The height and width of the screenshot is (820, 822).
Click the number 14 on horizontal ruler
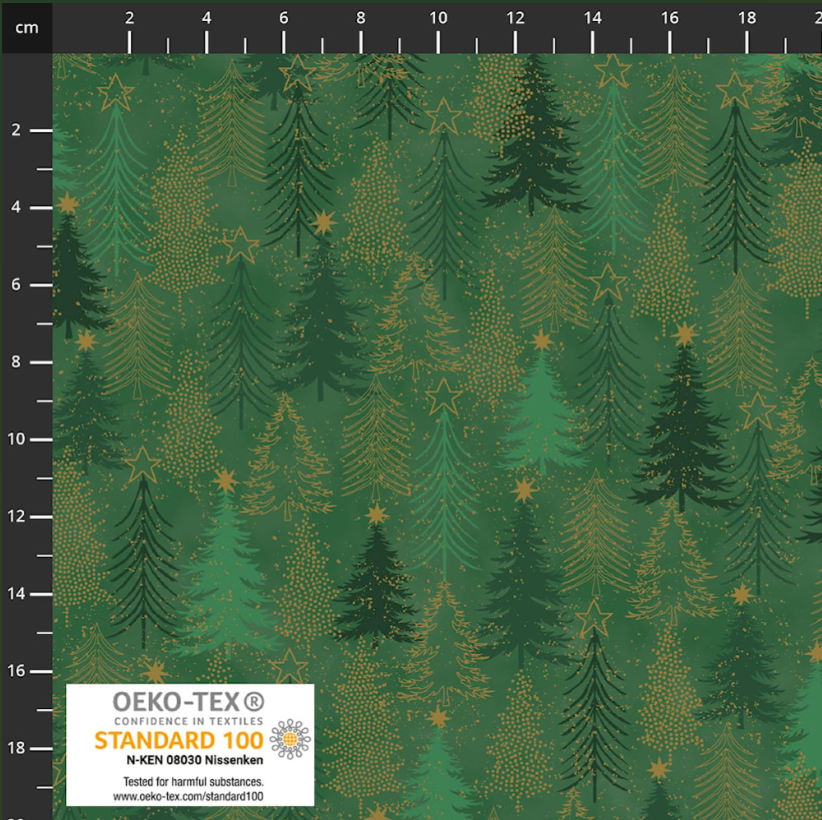point(592,18)
